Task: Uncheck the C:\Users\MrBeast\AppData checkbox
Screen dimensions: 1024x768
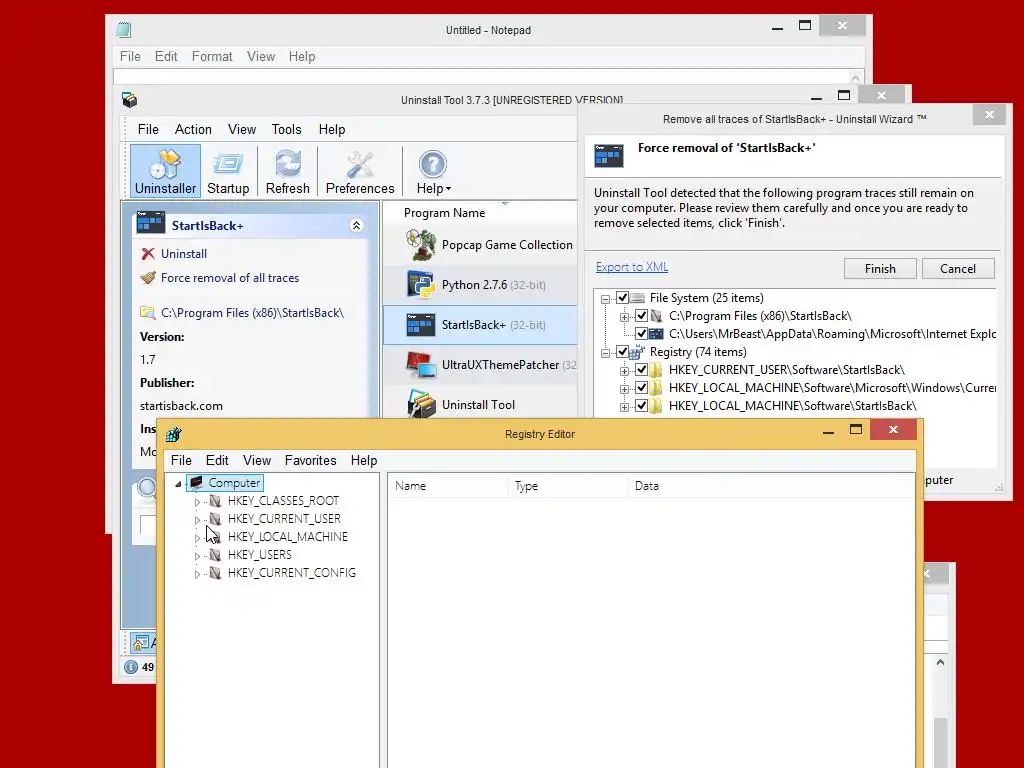Action: click(641, 334)
